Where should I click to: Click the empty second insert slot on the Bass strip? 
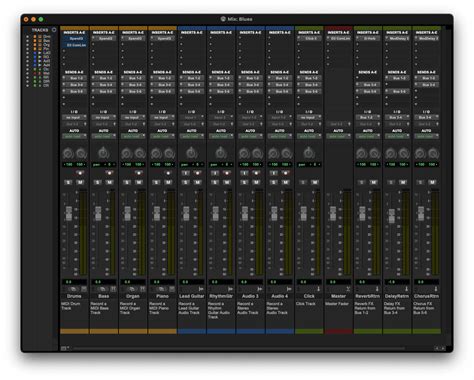(x=104, y=45)
